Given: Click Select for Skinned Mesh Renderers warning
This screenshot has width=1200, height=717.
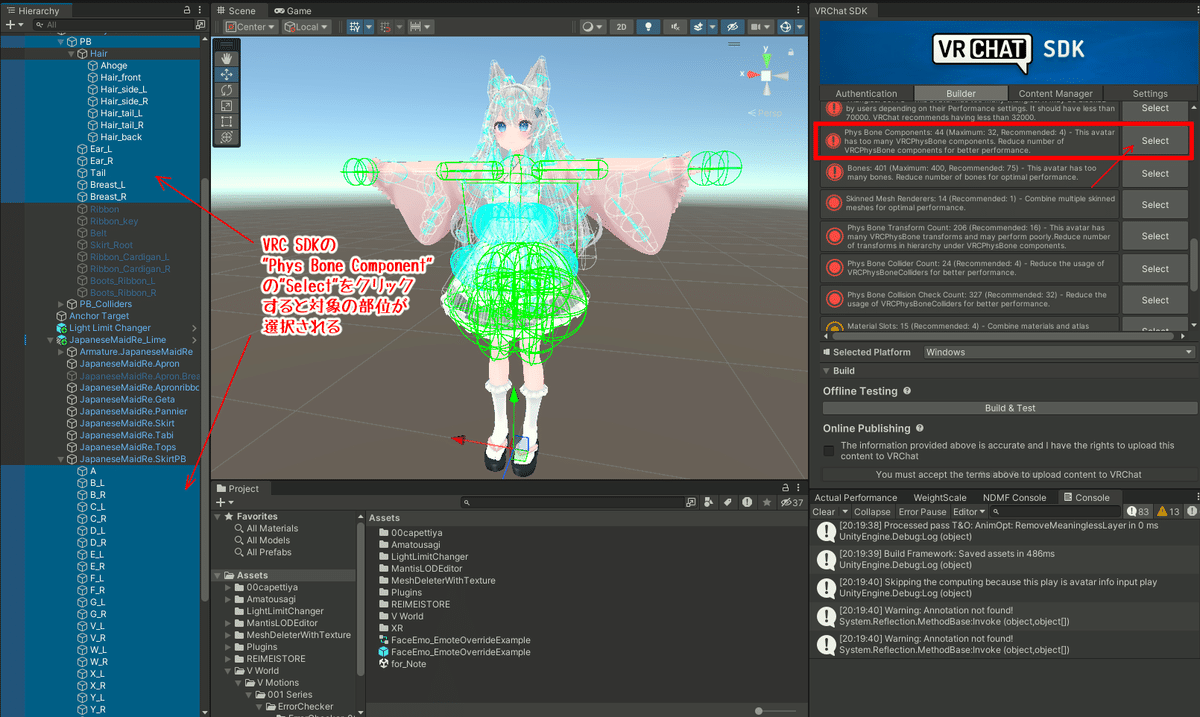Looking at the screenshot, I should click(x=1155, y=205).
